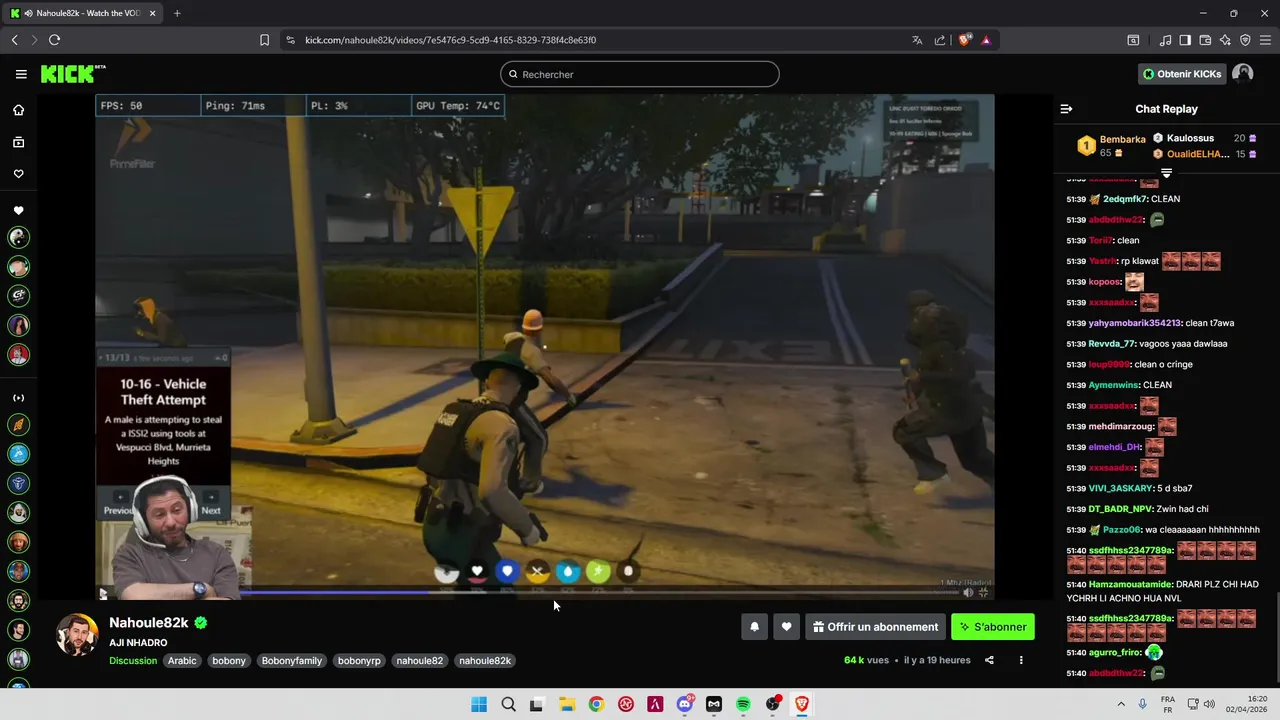Open the user profile avatar menu

1243,74
